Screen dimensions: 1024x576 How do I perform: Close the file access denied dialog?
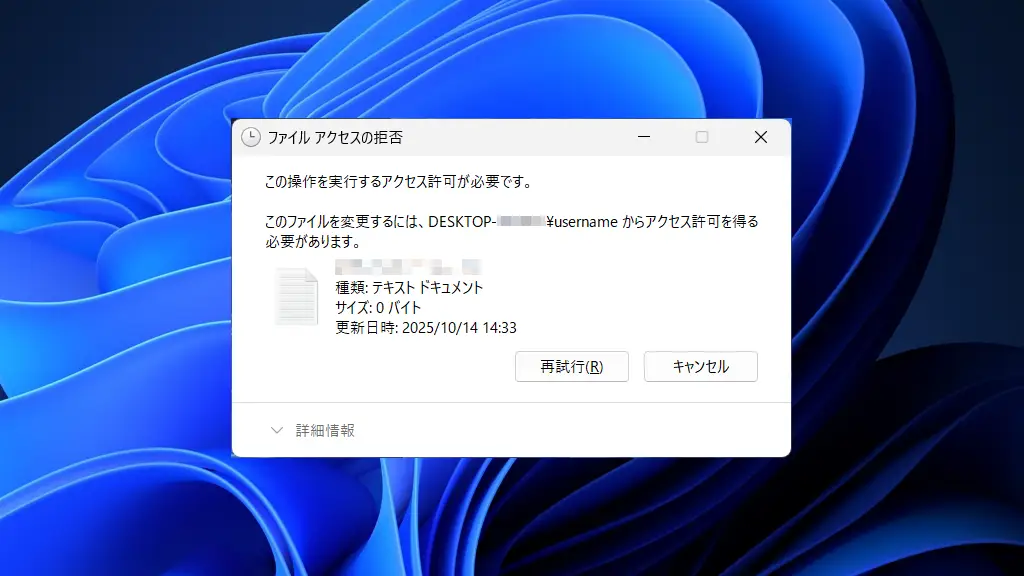761,137
